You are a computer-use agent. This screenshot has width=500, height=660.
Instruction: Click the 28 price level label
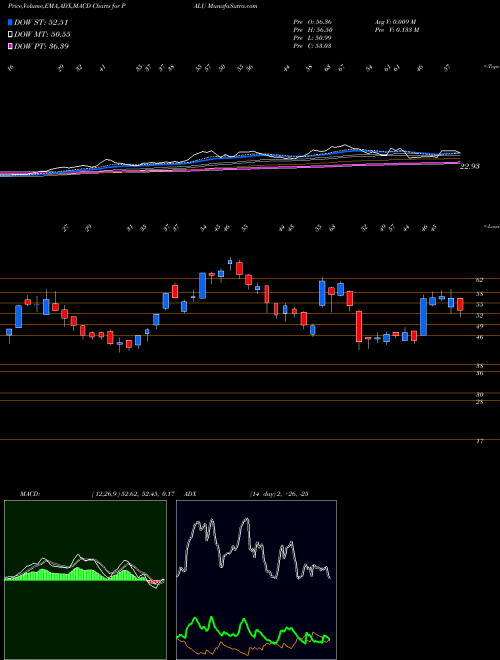click(480, 402)
